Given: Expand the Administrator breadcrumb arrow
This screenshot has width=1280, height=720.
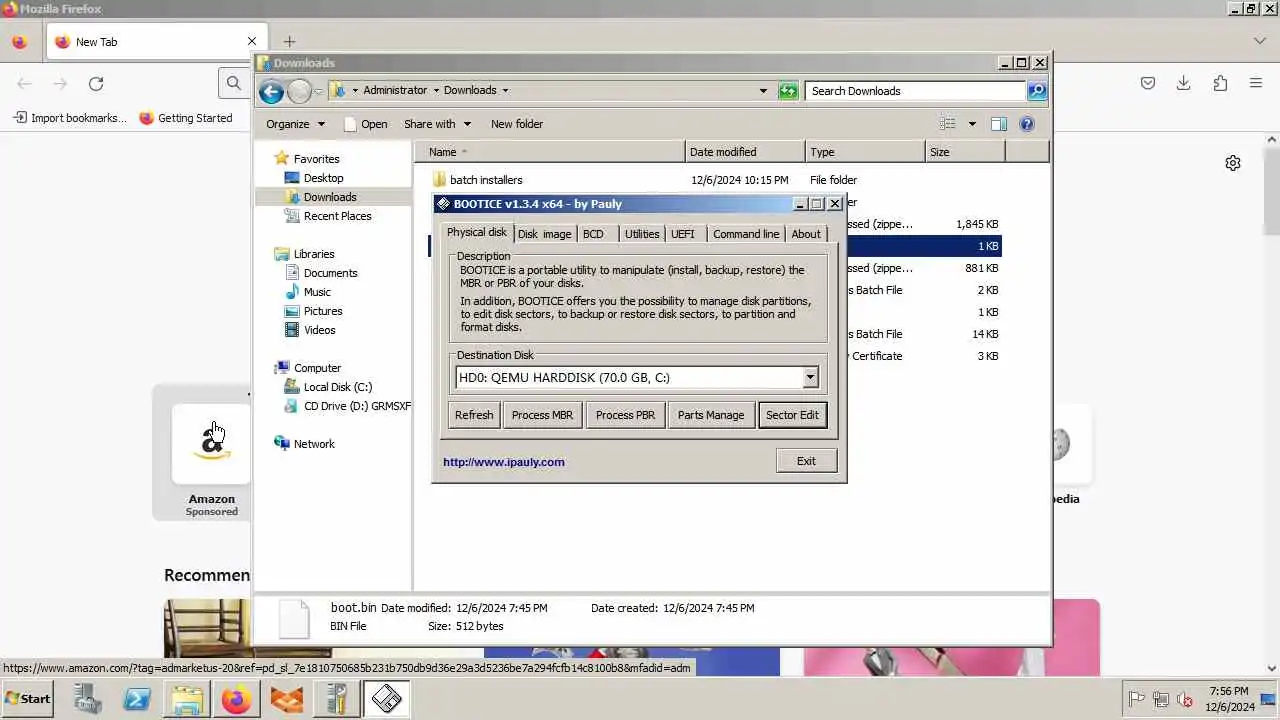Looking at the screenshot, I should 436,91.
